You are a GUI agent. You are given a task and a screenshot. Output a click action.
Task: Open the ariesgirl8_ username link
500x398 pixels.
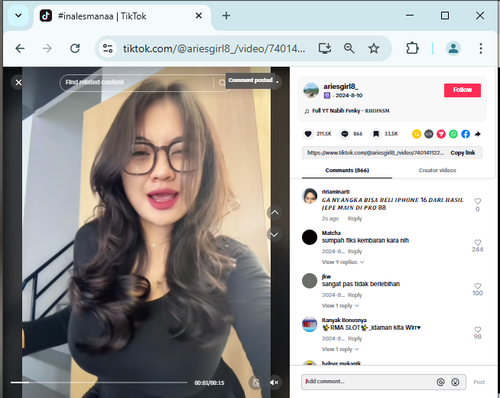[x=341, y=87]
